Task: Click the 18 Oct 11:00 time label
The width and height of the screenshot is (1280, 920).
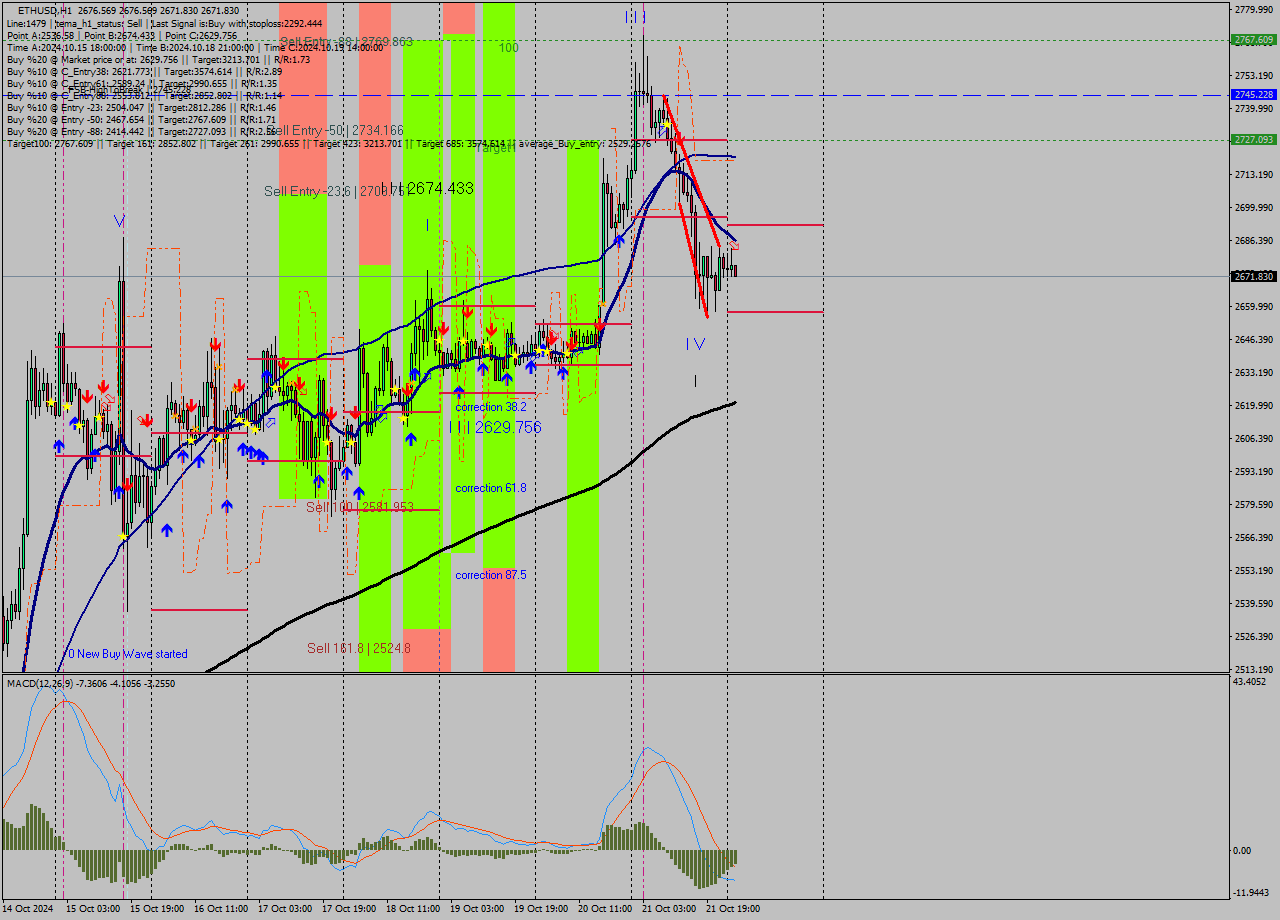Action: (x=413, y=909)
